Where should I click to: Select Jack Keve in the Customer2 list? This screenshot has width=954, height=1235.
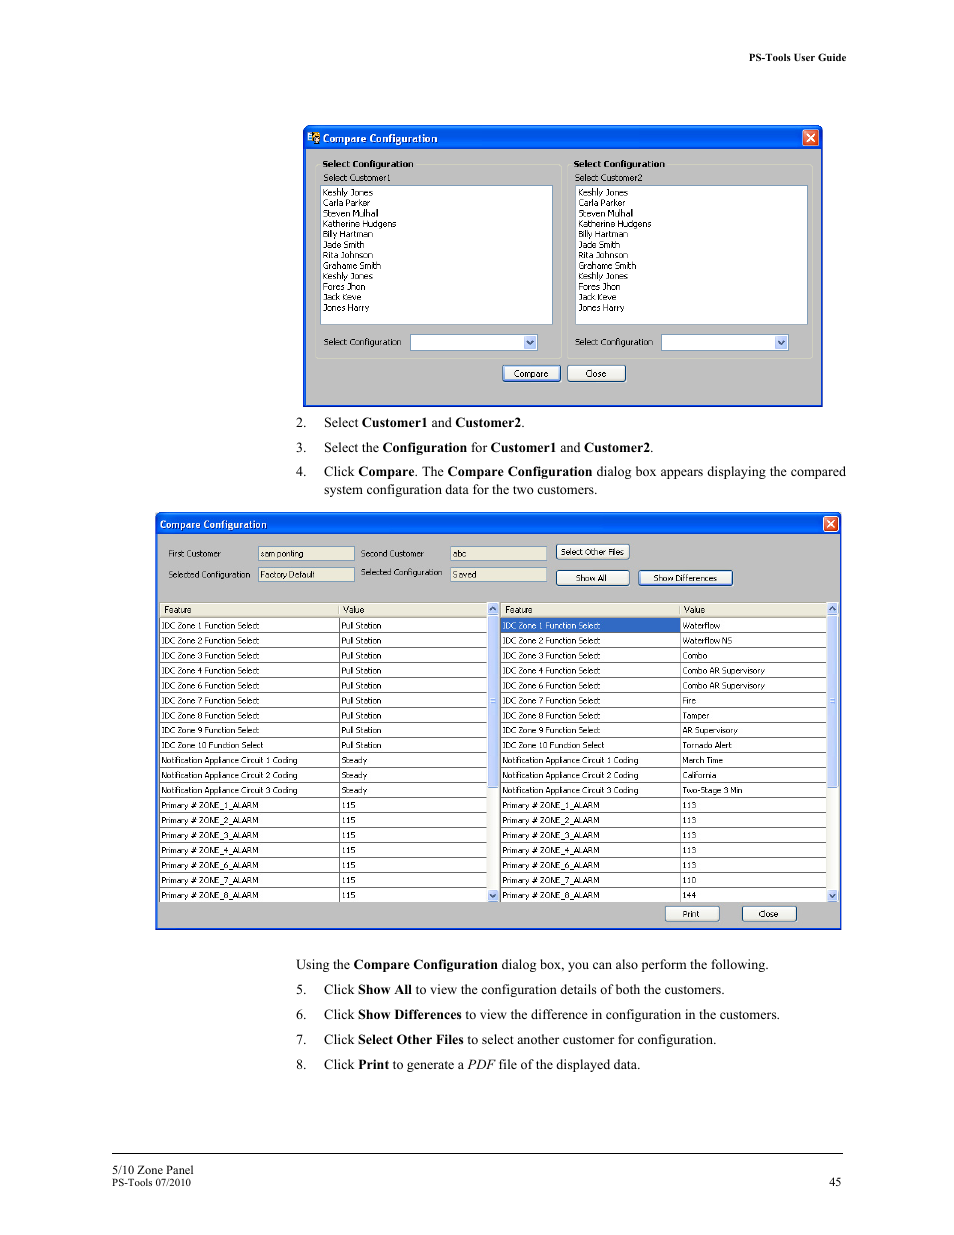pos(597,297)
